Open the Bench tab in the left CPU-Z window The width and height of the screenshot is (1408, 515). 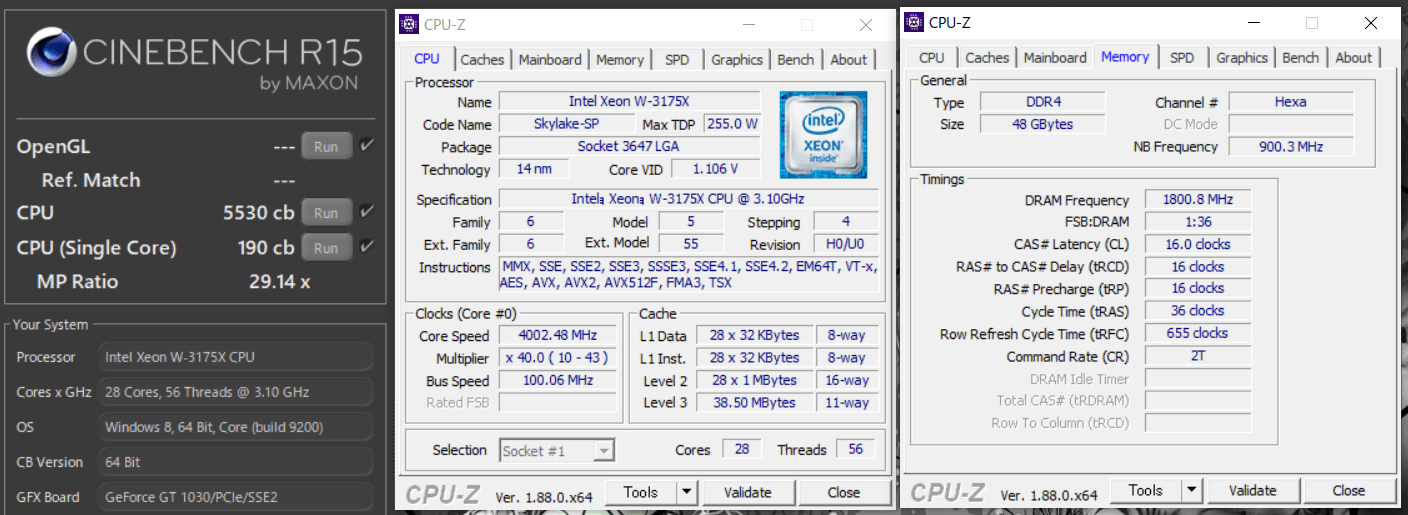(x=796, y=60)
